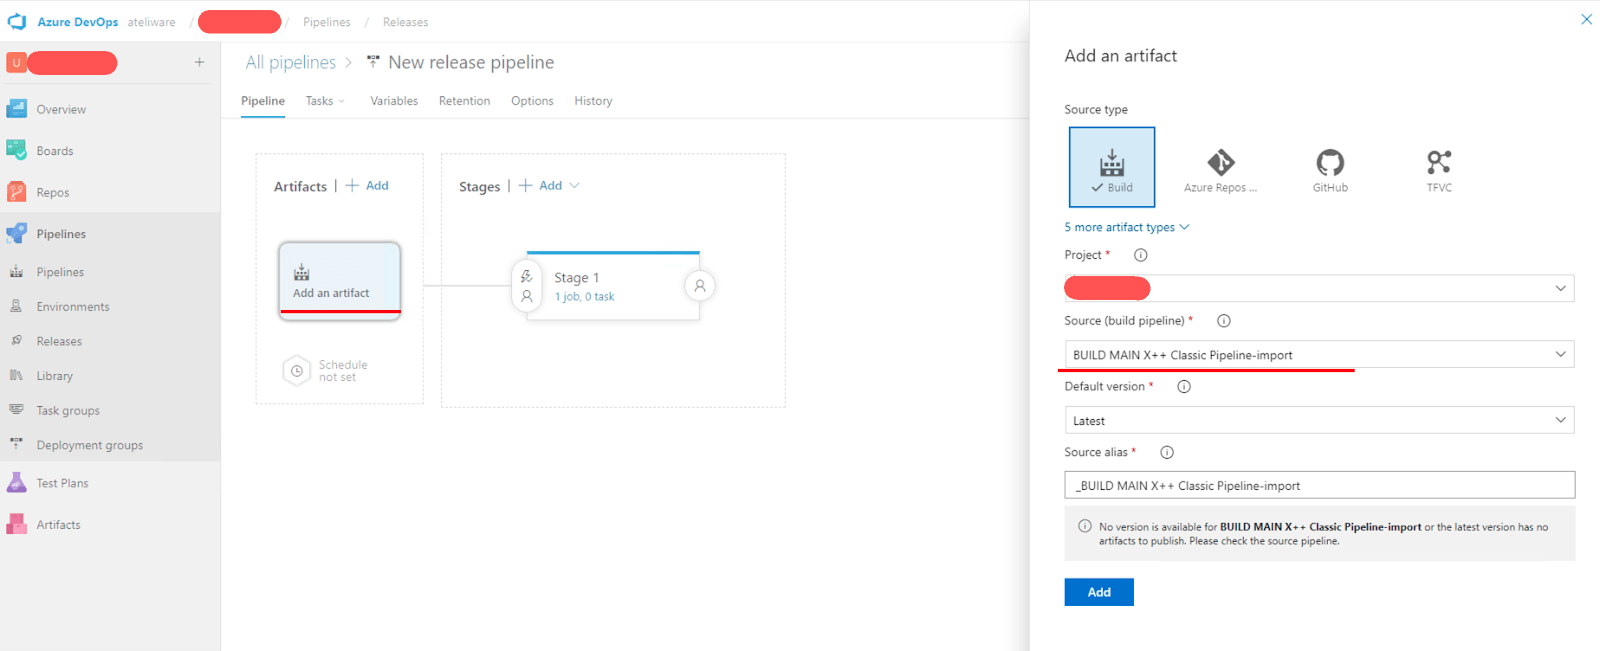This screenshot has width=1600, height=651.
Task: Click info icon next to Project
Action: point(1140,255)
